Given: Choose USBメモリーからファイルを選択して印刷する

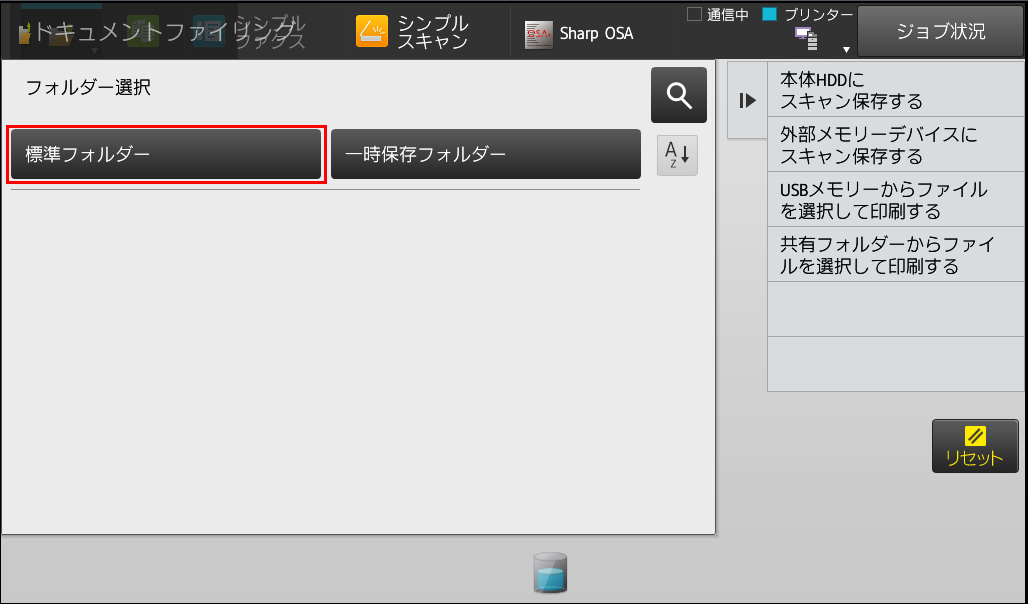Looking at the screenshot, I should point(896,200).
